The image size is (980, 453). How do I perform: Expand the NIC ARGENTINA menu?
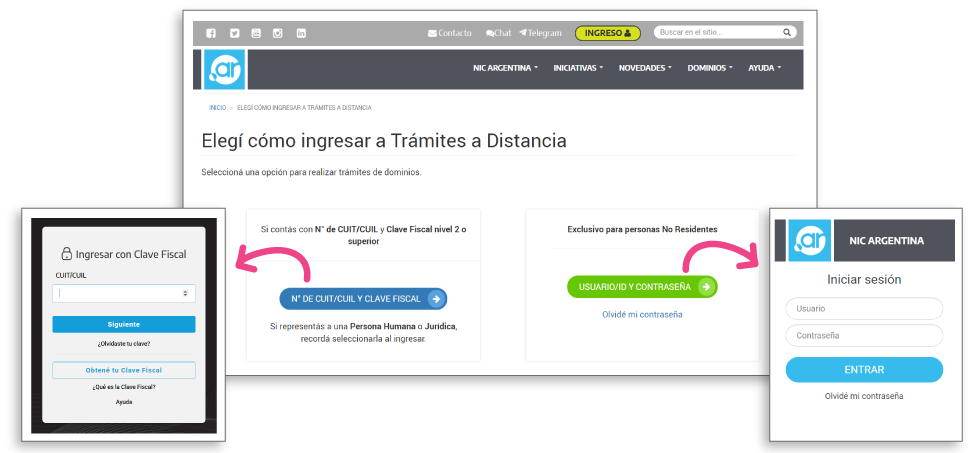coord(505,68)
